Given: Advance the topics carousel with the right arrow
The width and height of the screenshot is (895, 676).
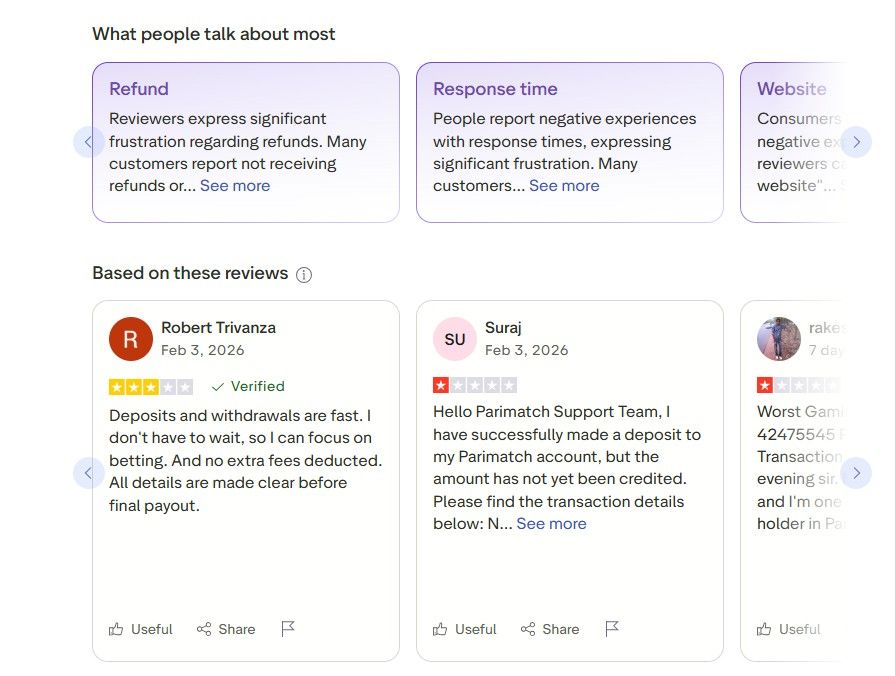Looking at the screenshot, I should coord(857,142).
